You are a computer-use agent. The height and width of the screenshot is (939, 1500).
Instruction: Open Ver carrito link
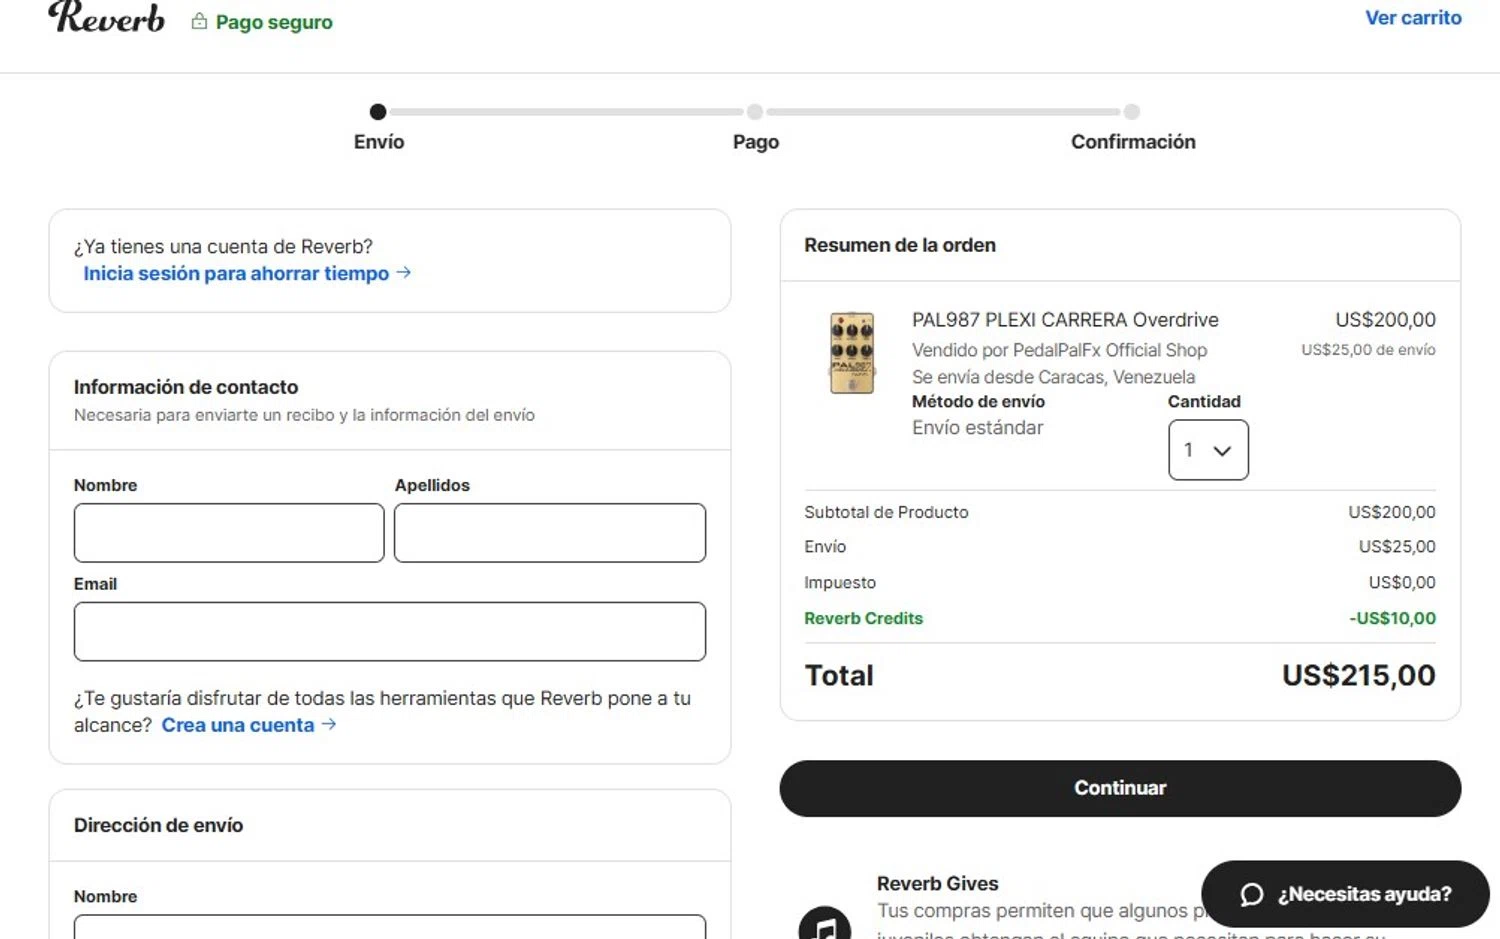click(1412, 18)
